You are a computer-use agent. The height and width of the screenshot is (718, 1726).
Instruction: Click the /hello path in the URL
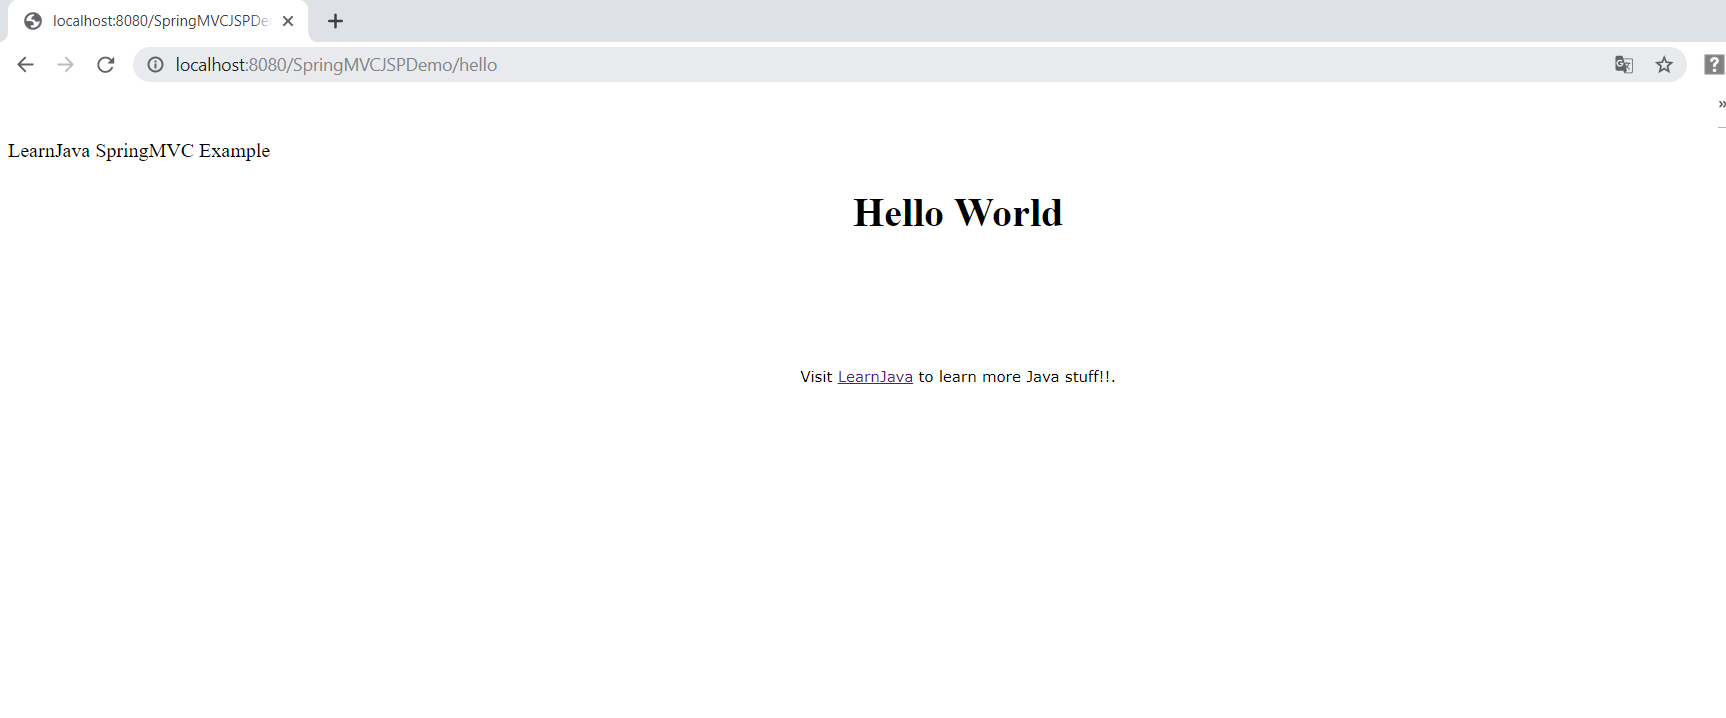pos(477,65)
